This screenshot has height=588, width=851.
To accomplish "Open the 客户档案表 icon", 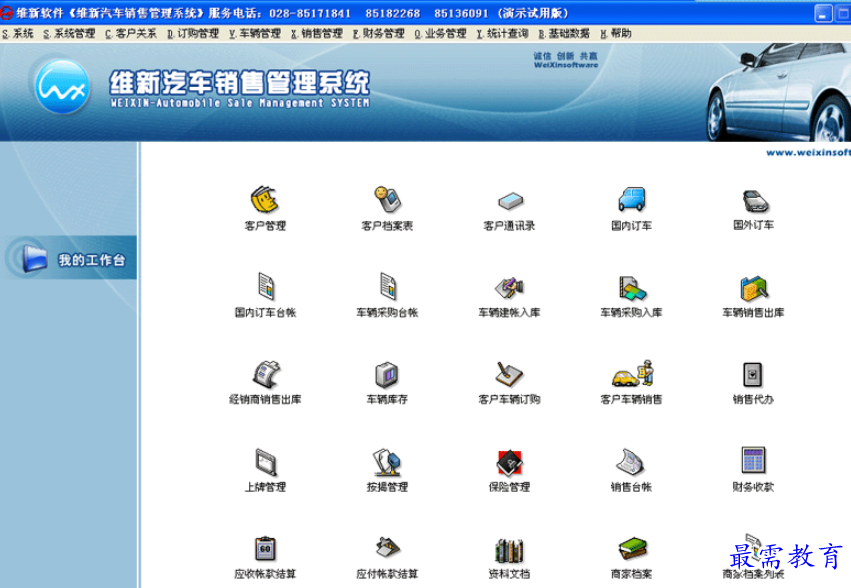I will click(387, 200).
